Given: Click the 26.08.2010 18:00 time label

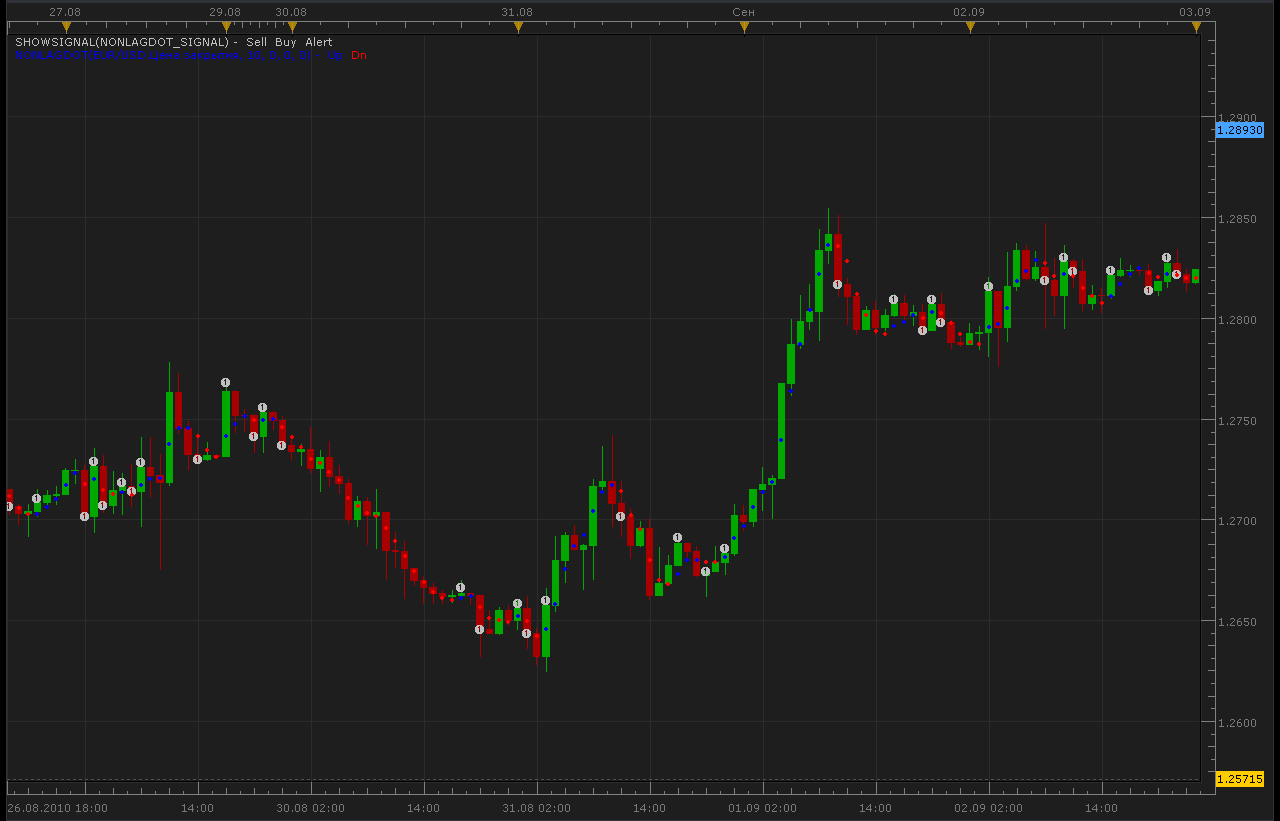Looking at the screenshot, I should coord(57,807).
